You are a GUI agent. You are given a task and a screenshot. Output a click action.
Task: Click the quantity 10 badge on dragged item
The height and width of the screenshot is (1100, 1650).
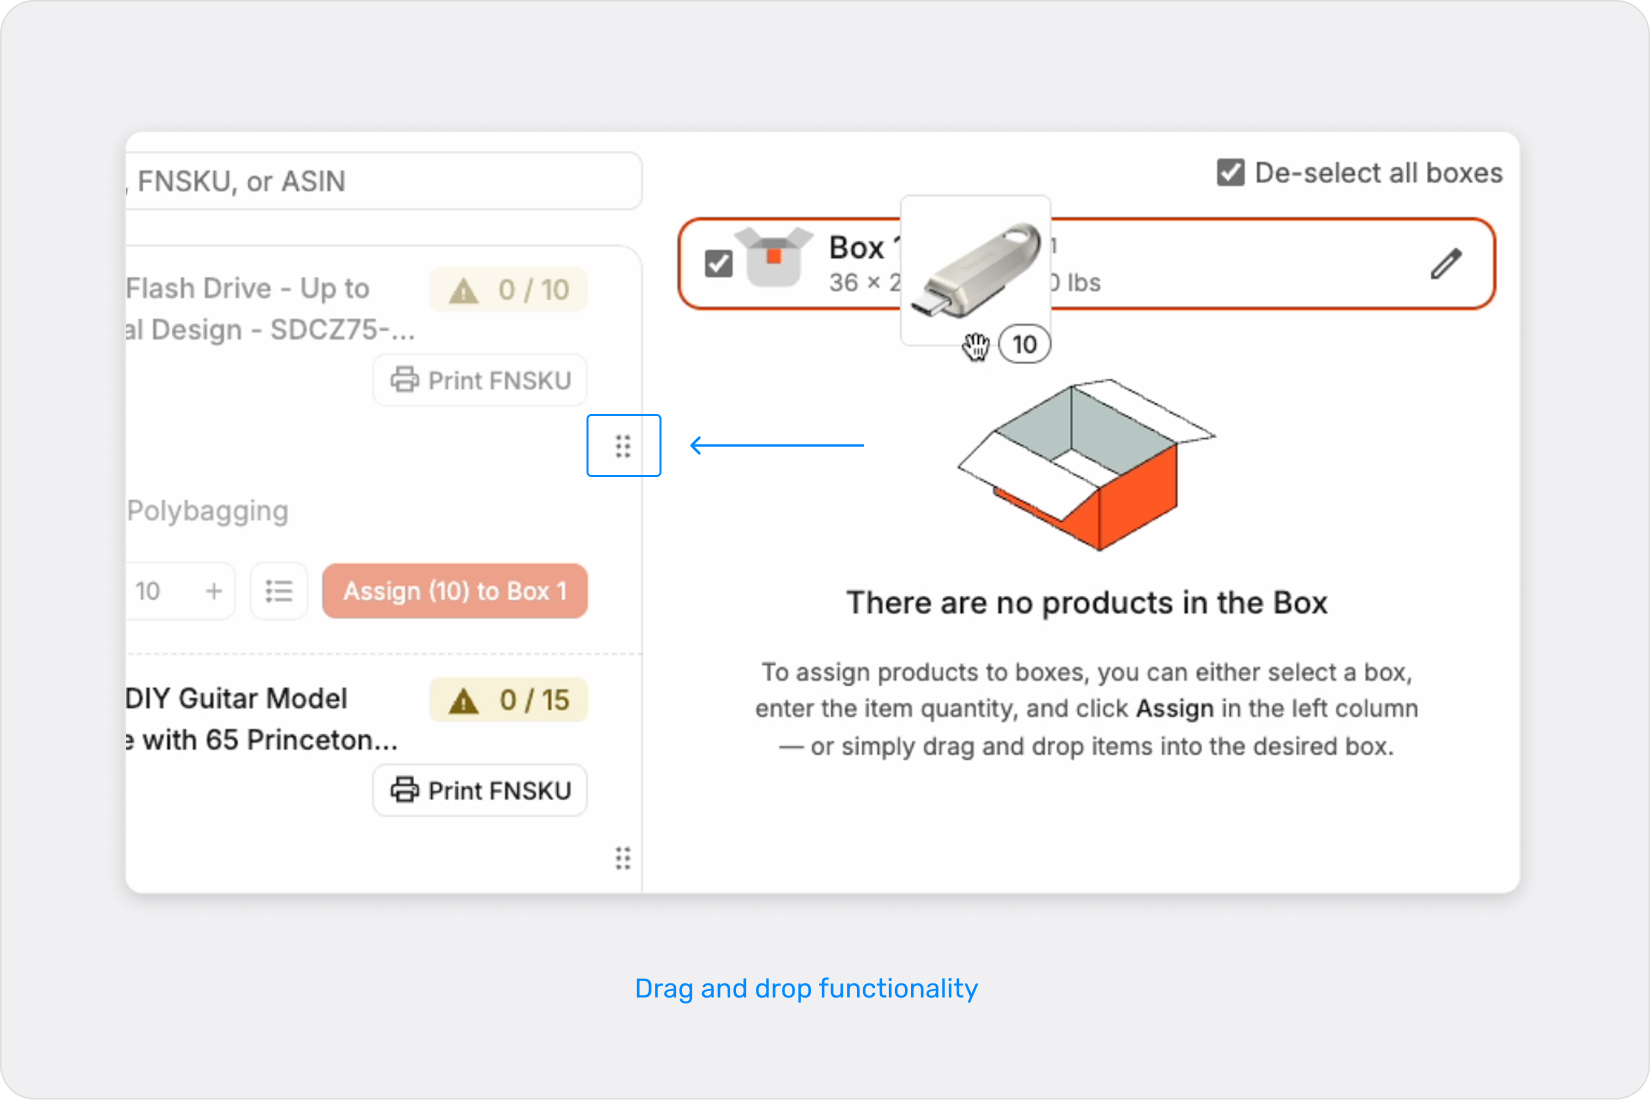coord(1024,345)
